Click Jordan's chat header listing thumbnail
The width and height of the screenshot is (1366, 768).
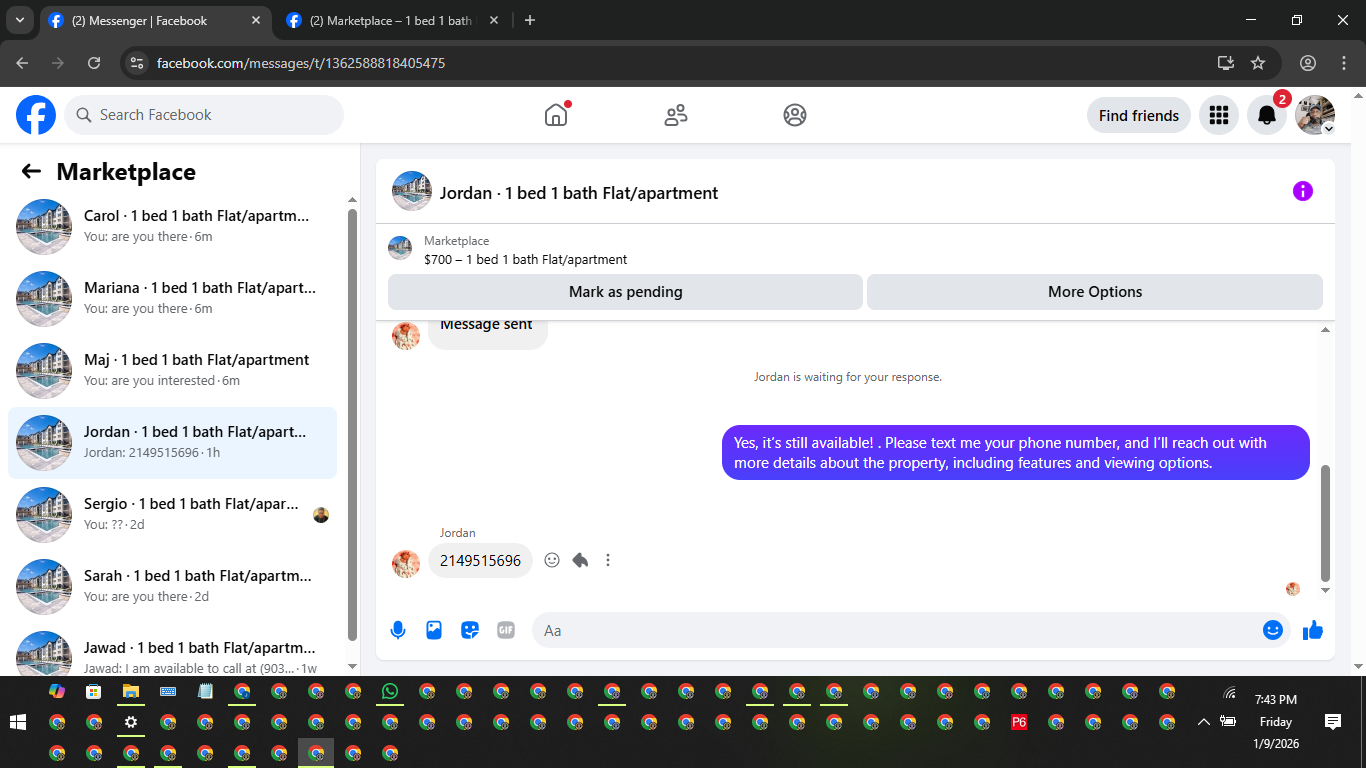(x=412, y=191)
